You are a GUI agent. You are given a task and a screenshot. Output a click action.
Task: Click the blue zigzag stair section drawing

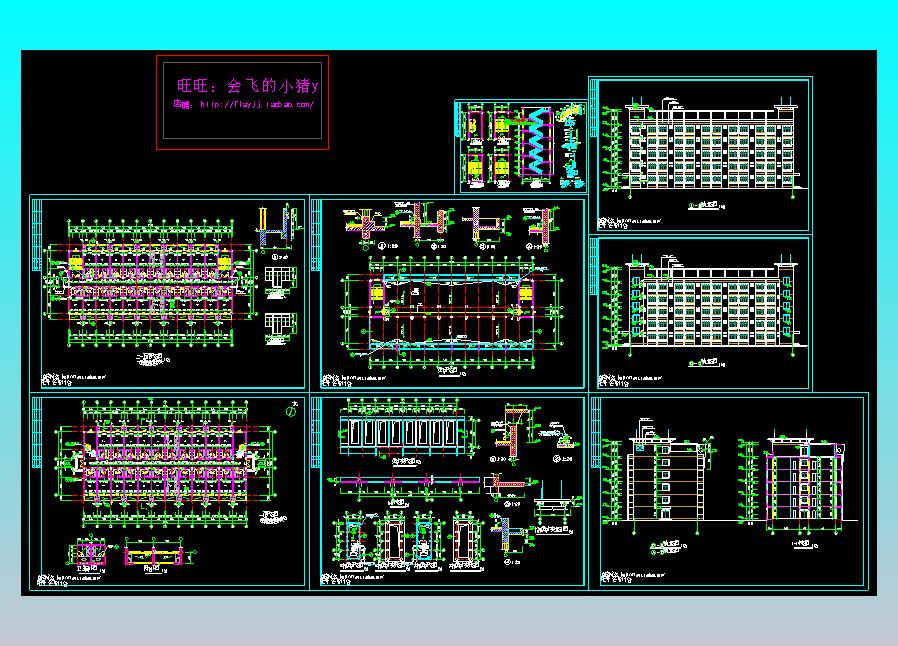pos(535,142)
